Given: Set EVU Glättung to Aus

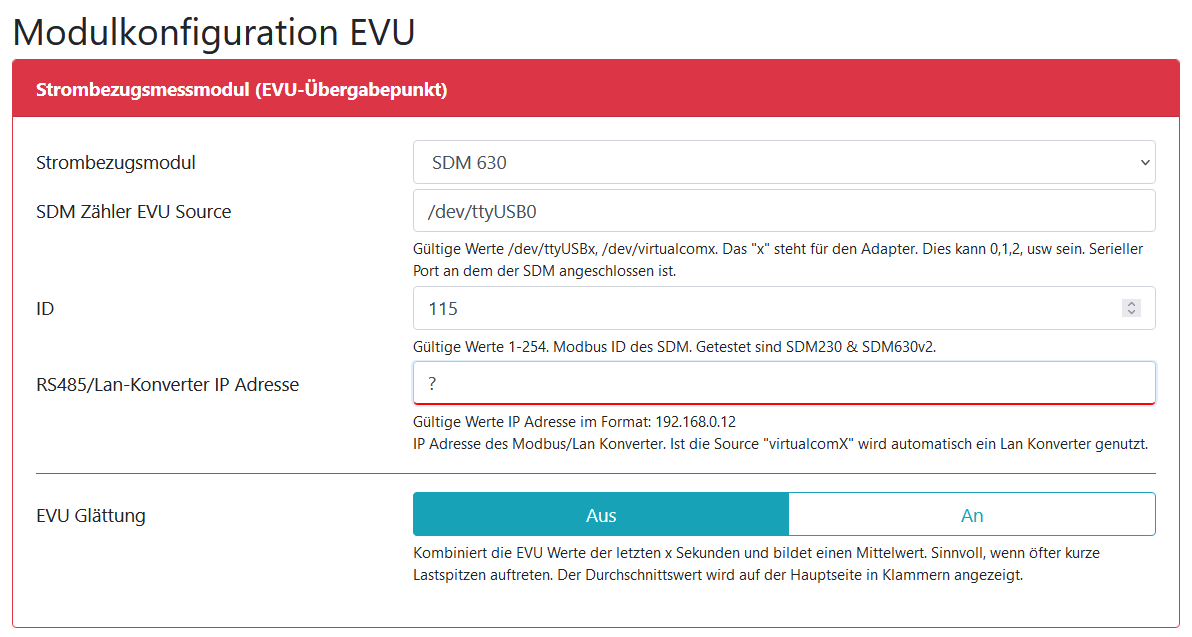Looking at the screenshot, I should click(601, 515).
